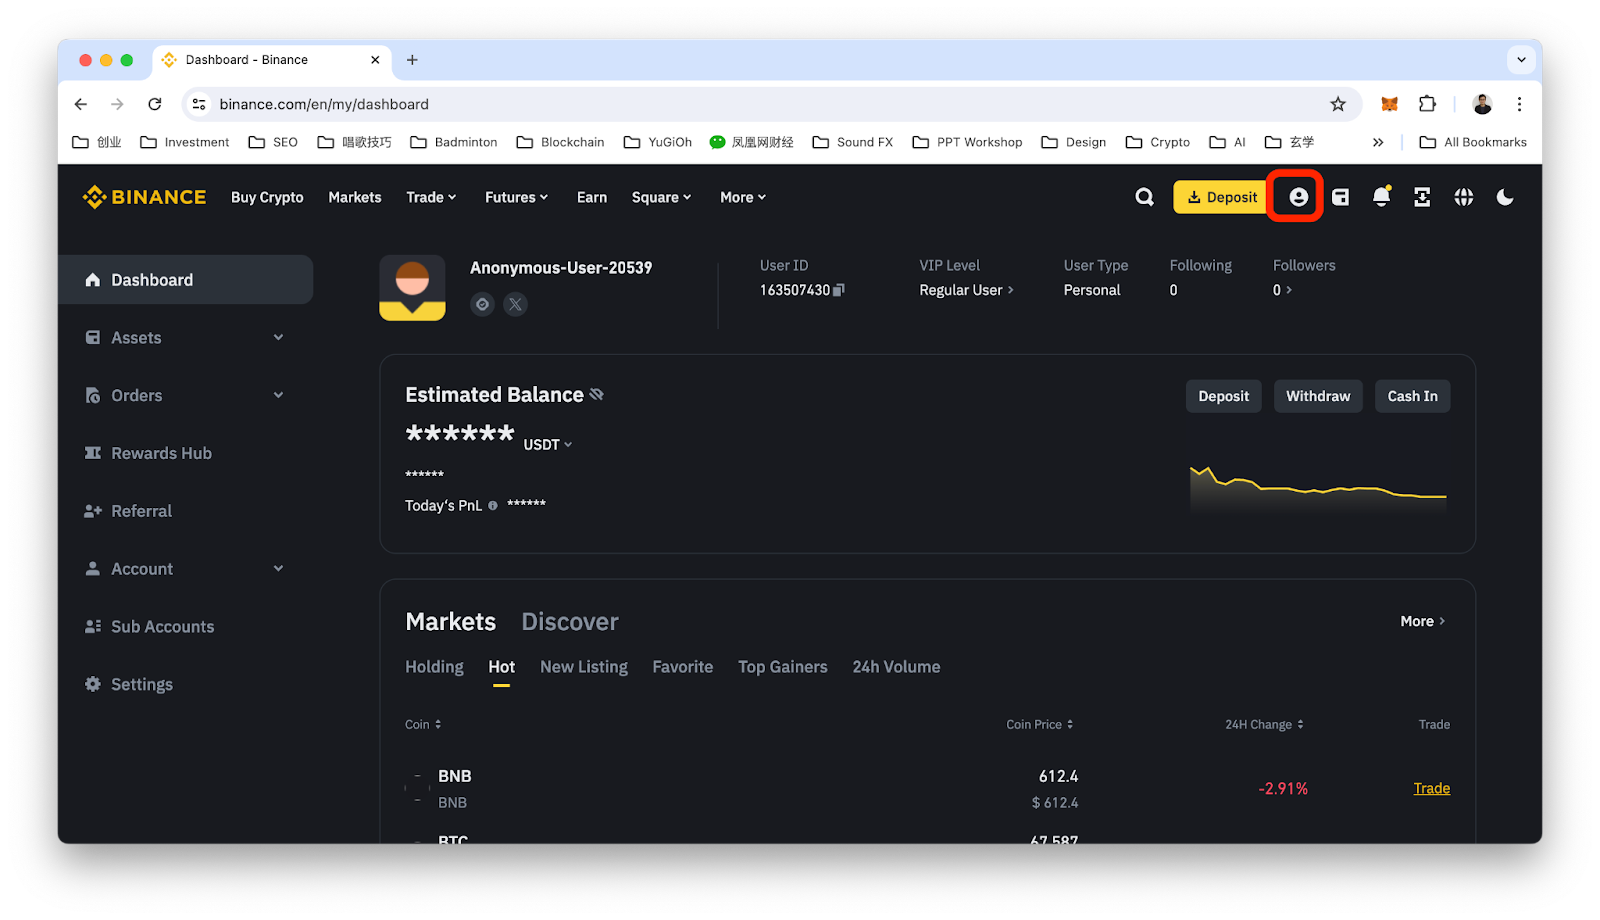Open the search magnifier in Binance header

pos(1144,197)
